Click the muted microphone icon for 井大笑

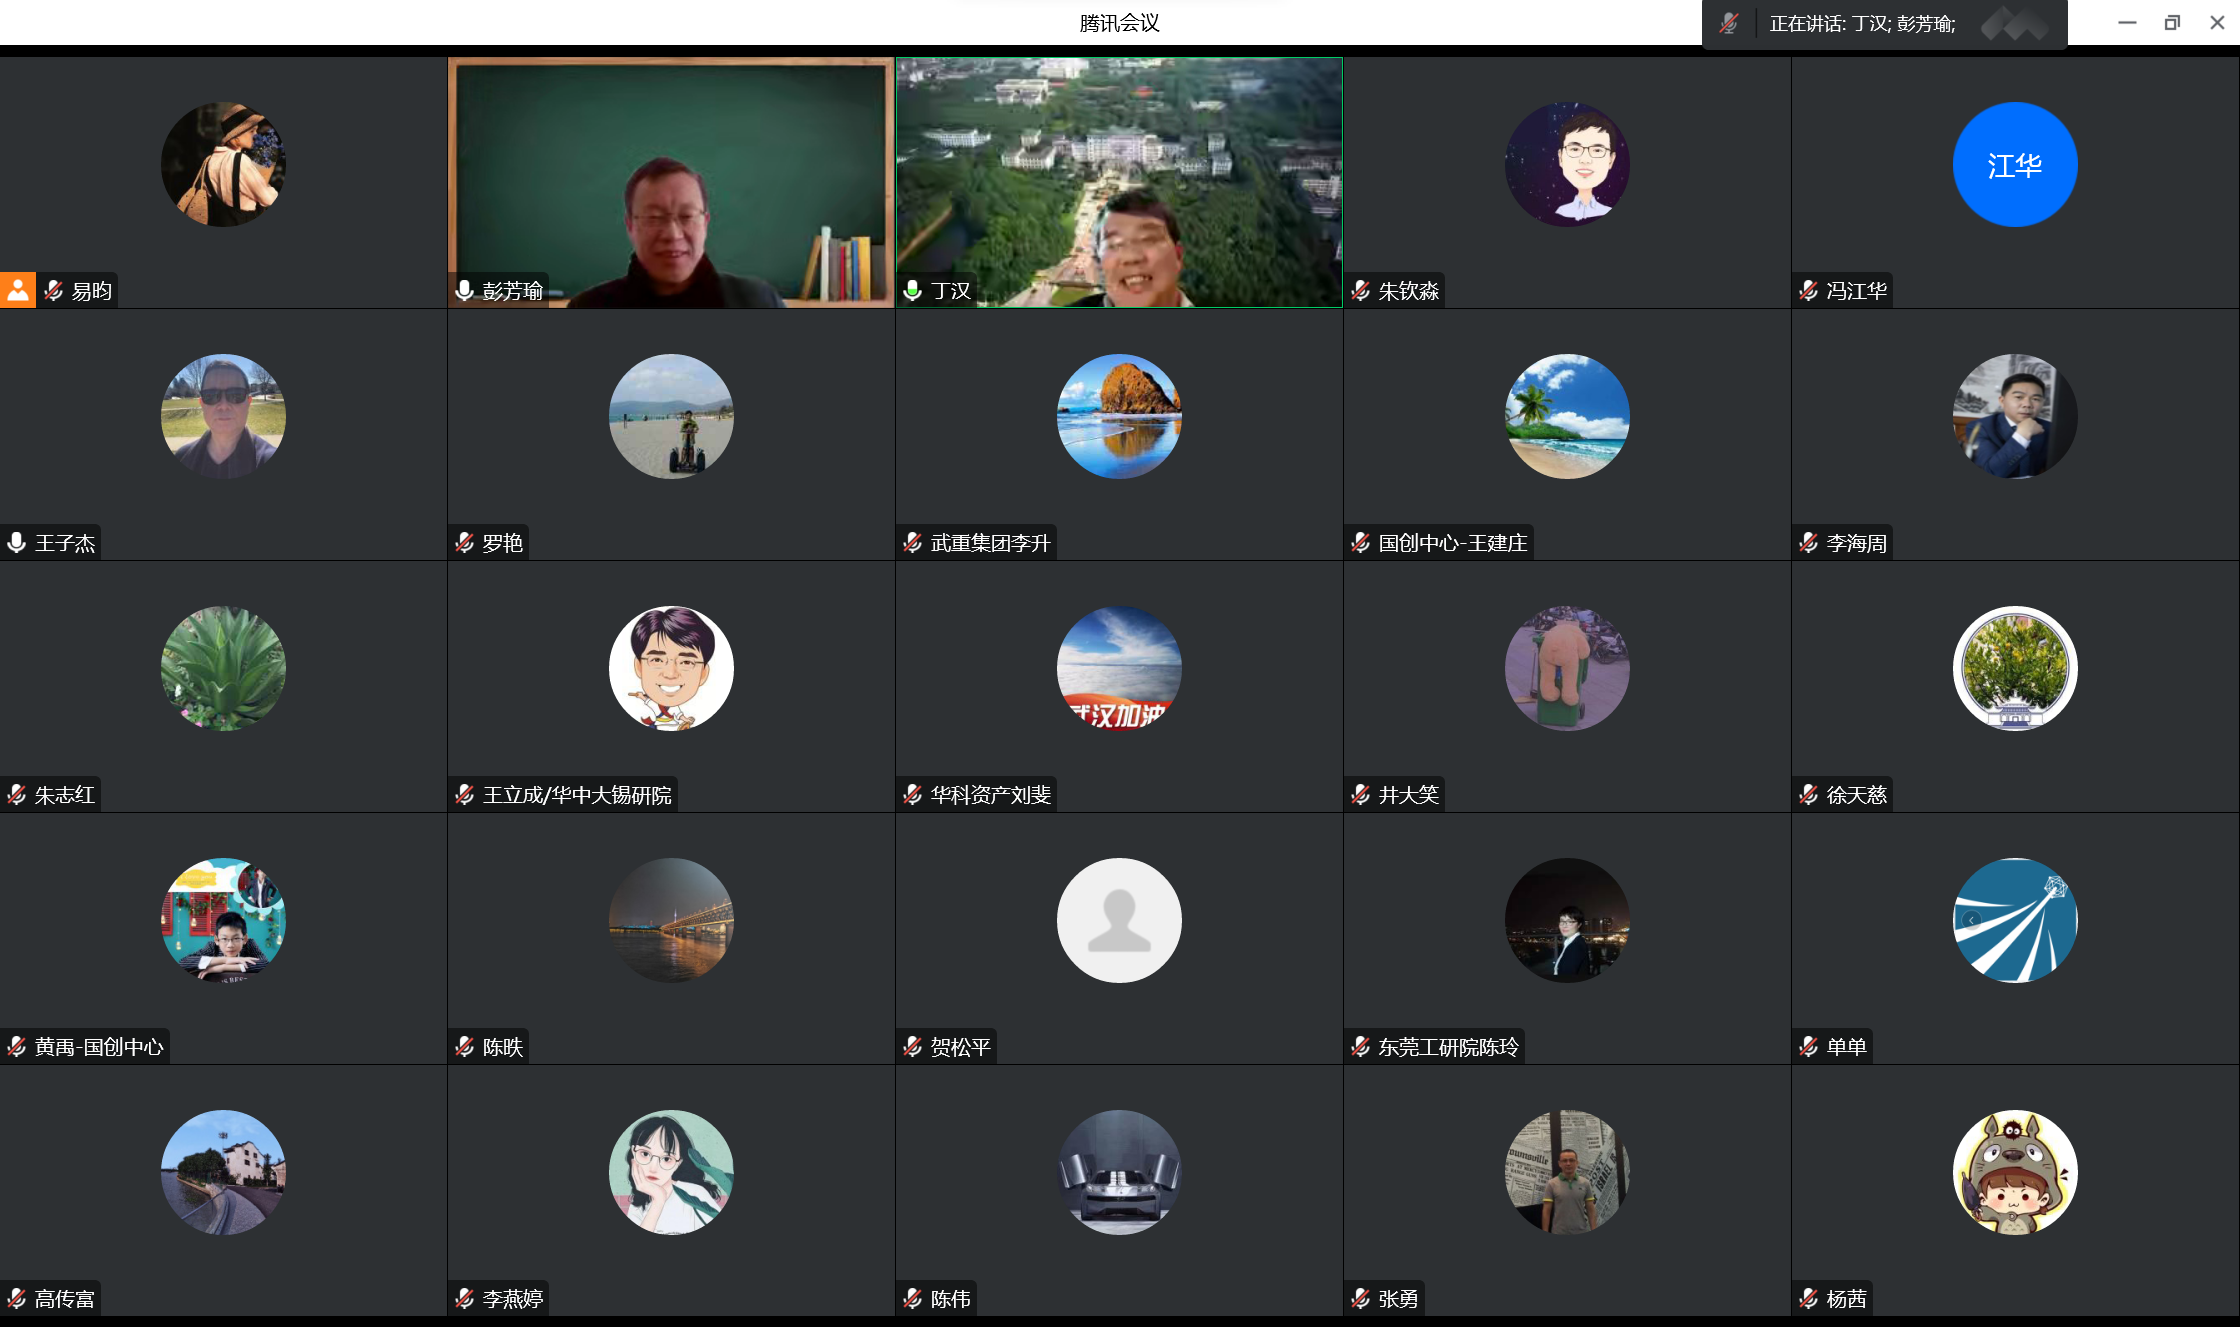click(1360, 794)
